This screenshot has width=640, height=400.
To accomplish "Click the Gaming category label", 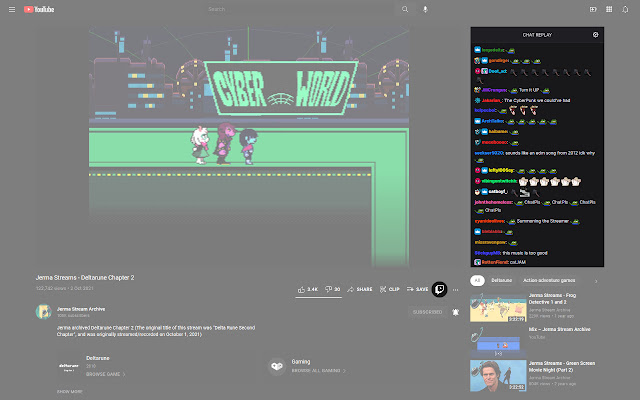I will click(x=301, y=362).
